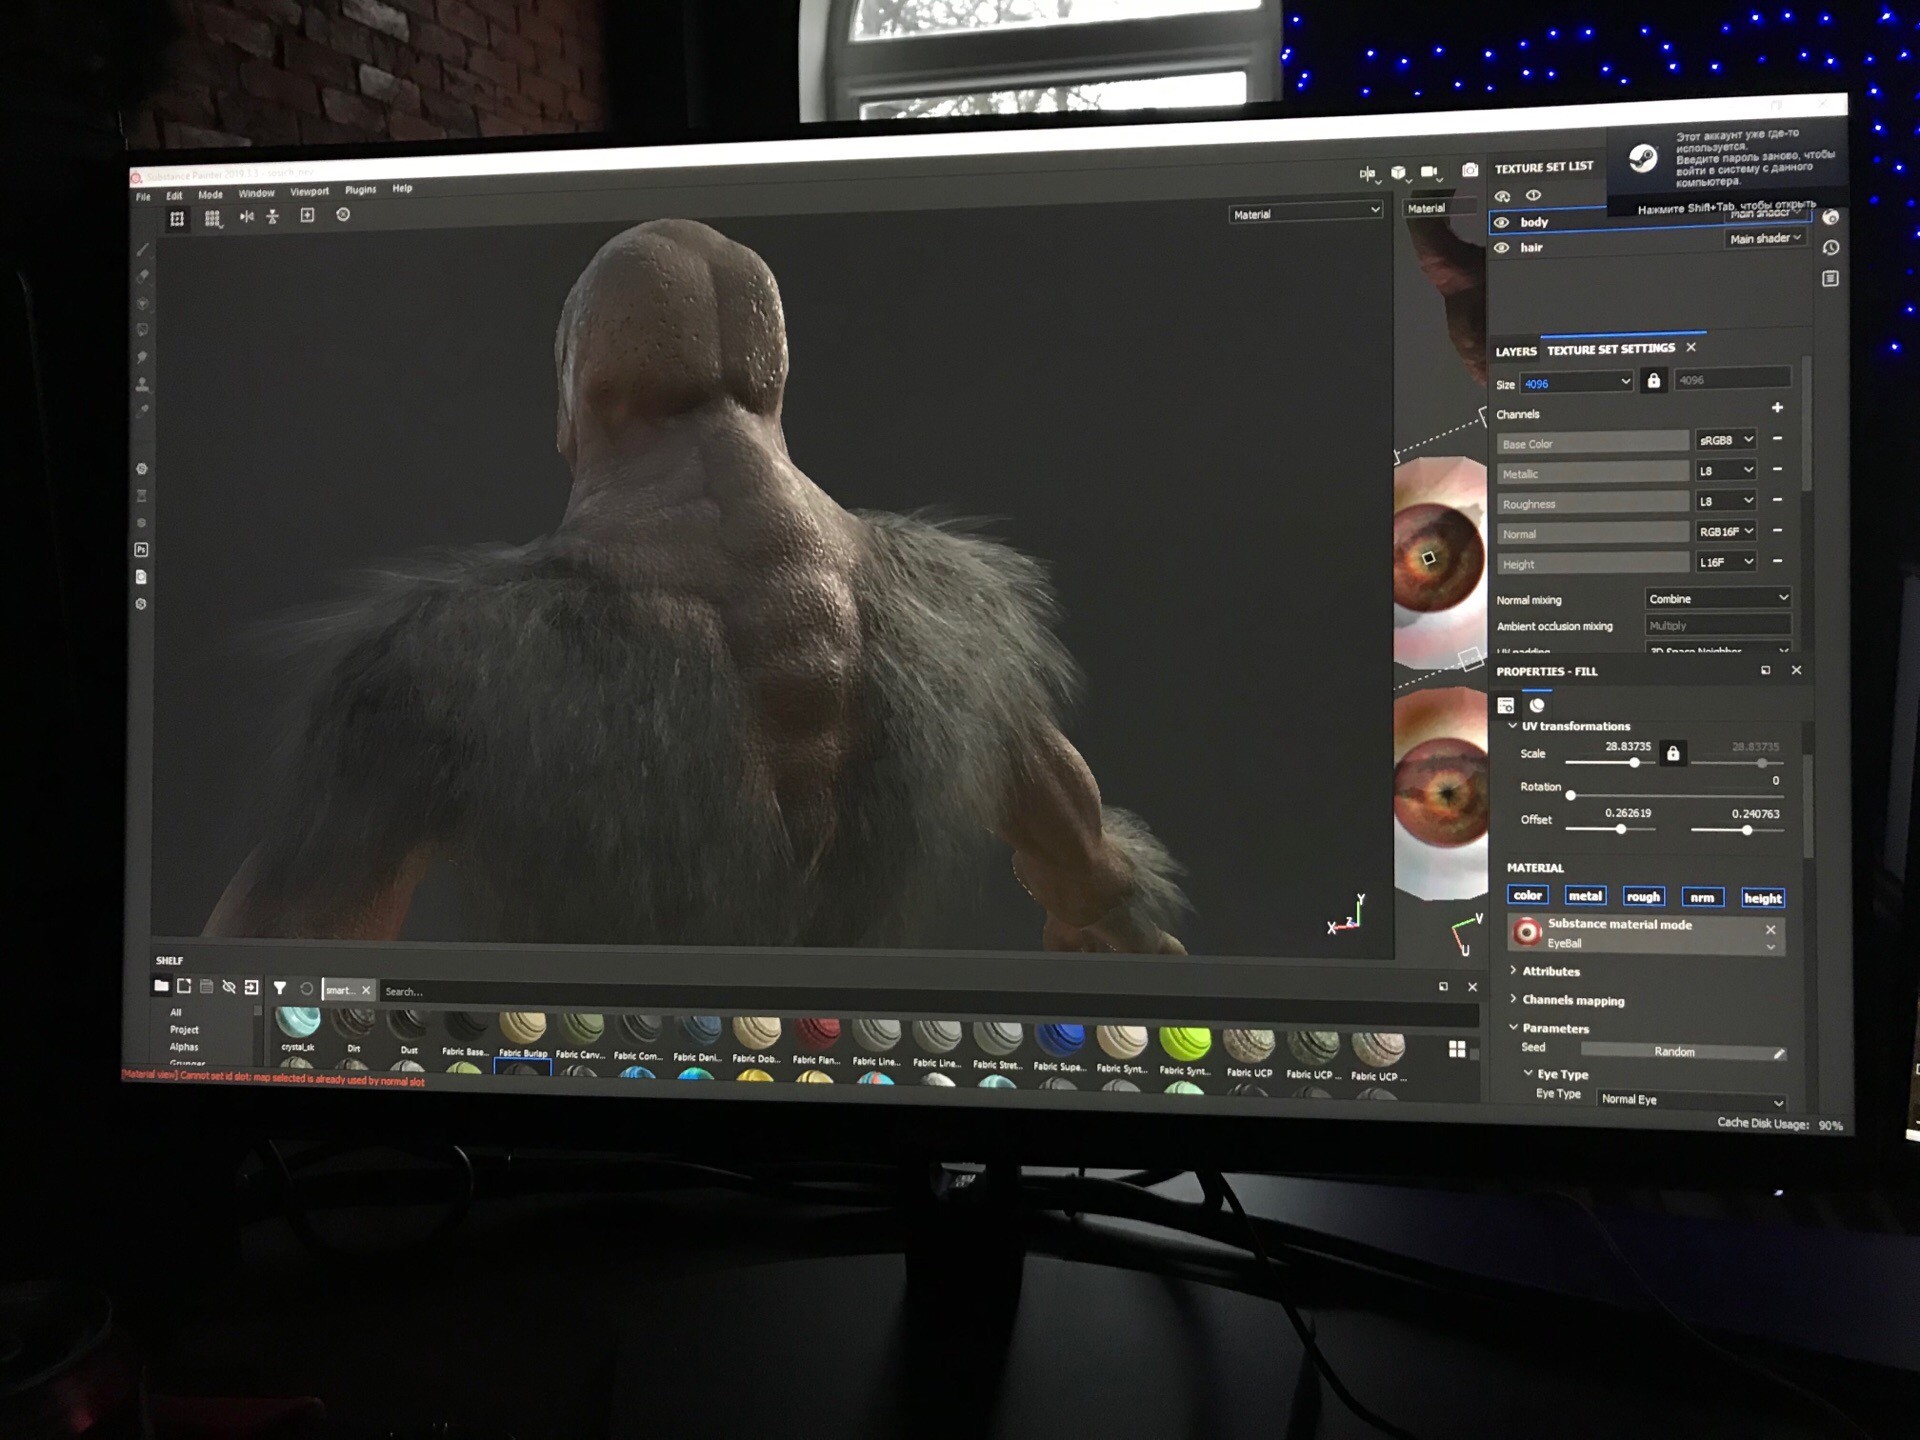The width and height of the screenshot is (1920, 1440).
Task: Toggle the rough material channel button
Action: click(x=1643, y=897)
